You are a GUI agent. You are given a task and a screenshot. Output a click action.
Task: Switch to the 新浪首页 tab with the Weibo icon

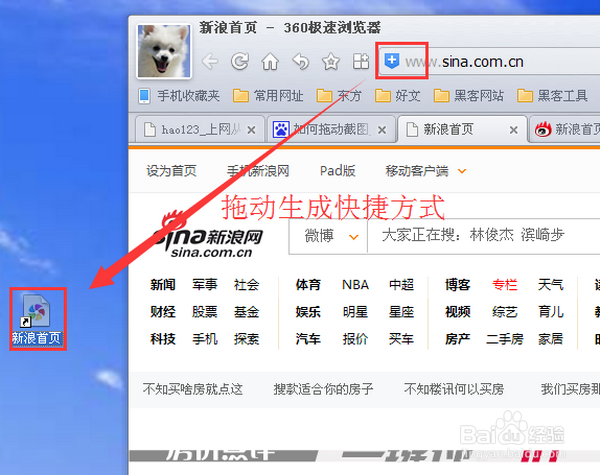[x=566, y=130]
